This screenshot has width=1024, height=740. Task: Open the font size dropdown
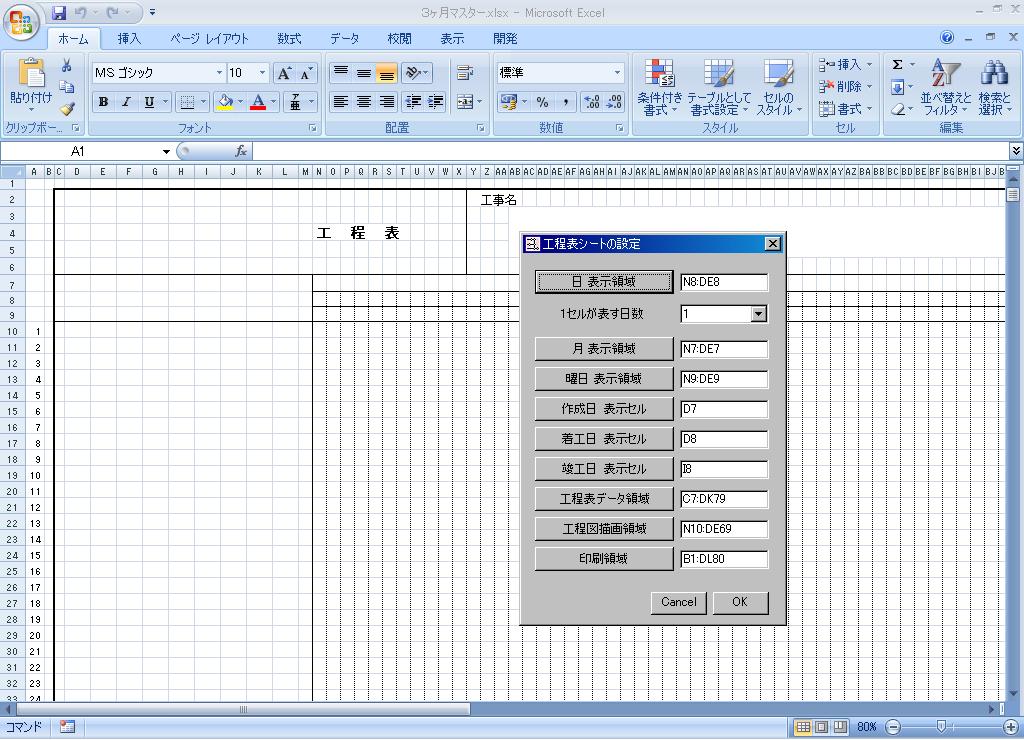coord(263,72)
